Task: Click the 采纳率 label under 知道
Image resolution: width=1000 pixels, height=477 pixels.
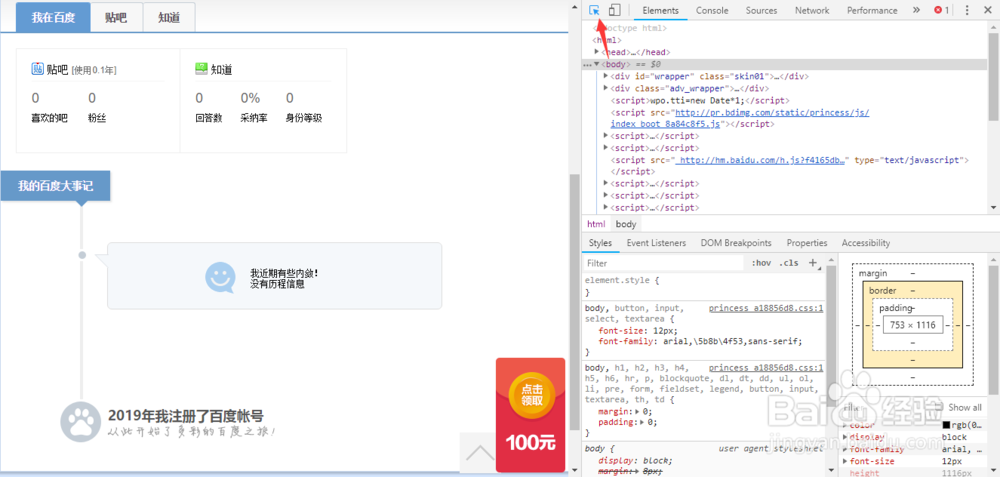Action: tap(253, 118)
